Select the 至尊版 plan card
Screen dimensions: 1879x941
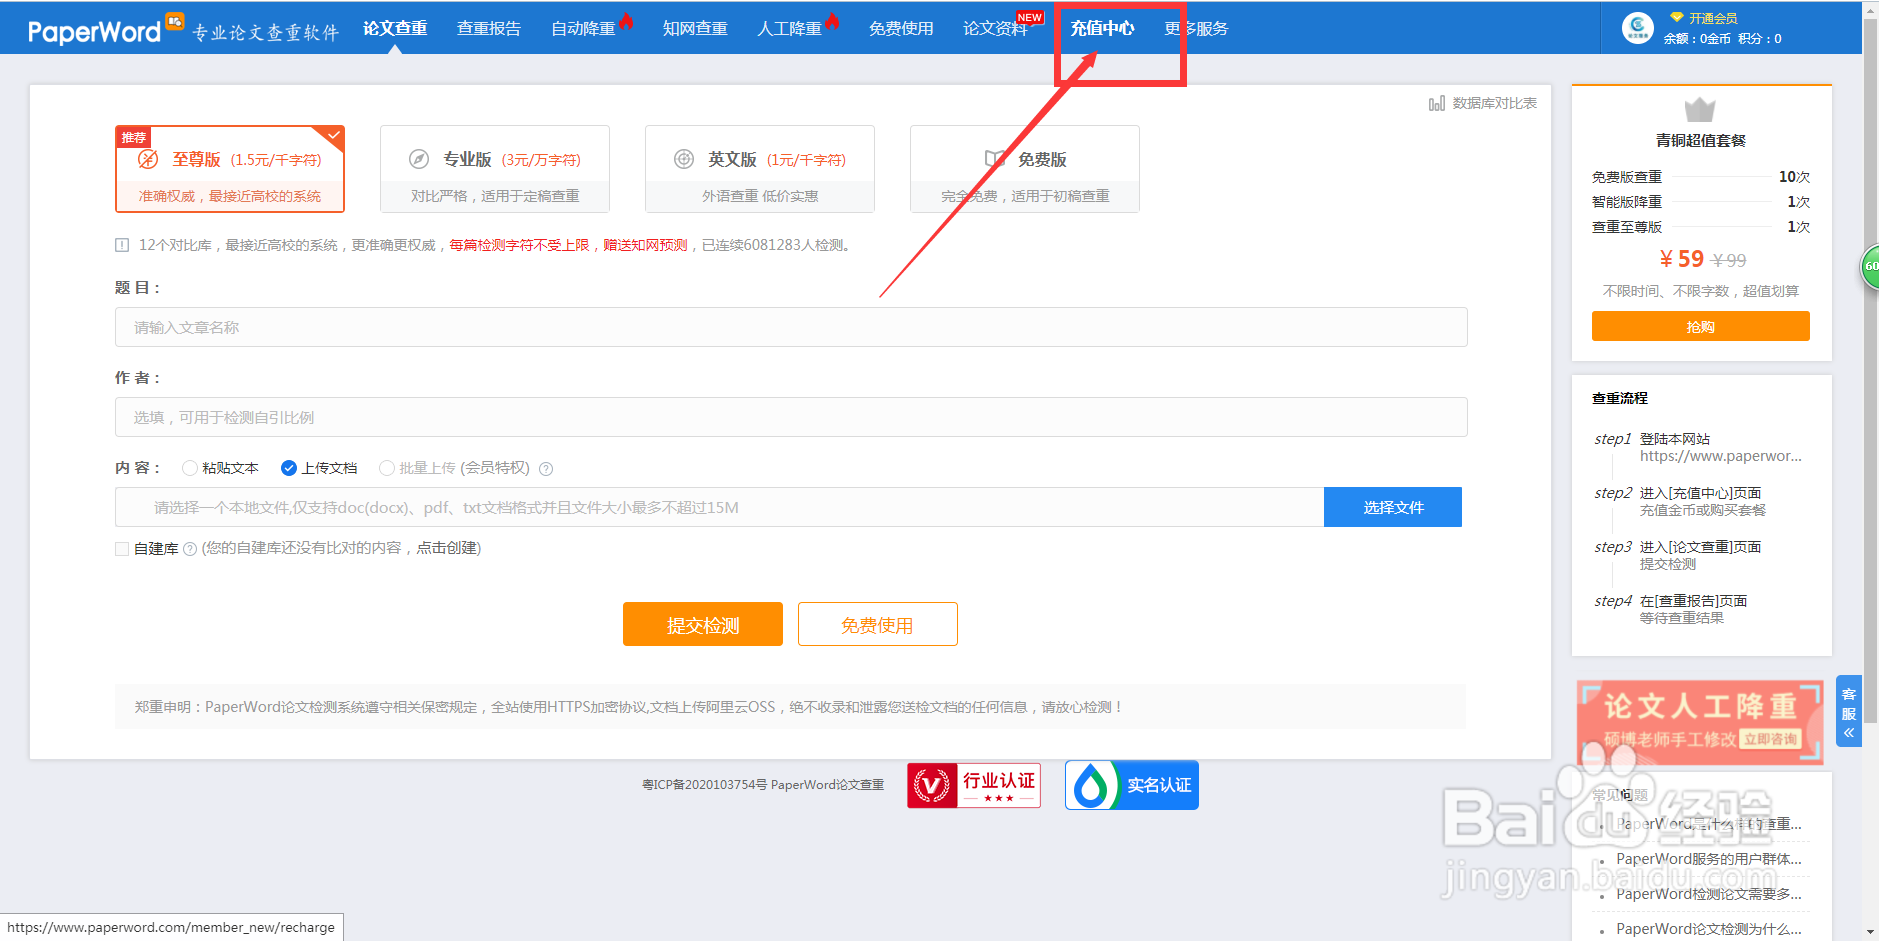(230, 169)
